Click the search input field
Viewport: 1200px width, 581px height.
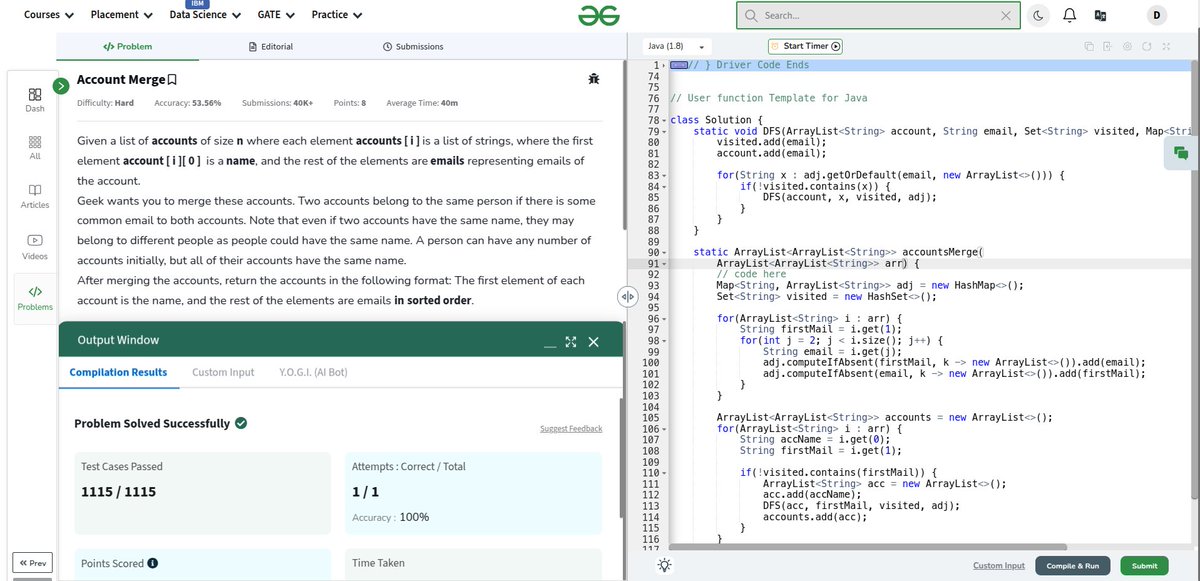tap(878, 16)
